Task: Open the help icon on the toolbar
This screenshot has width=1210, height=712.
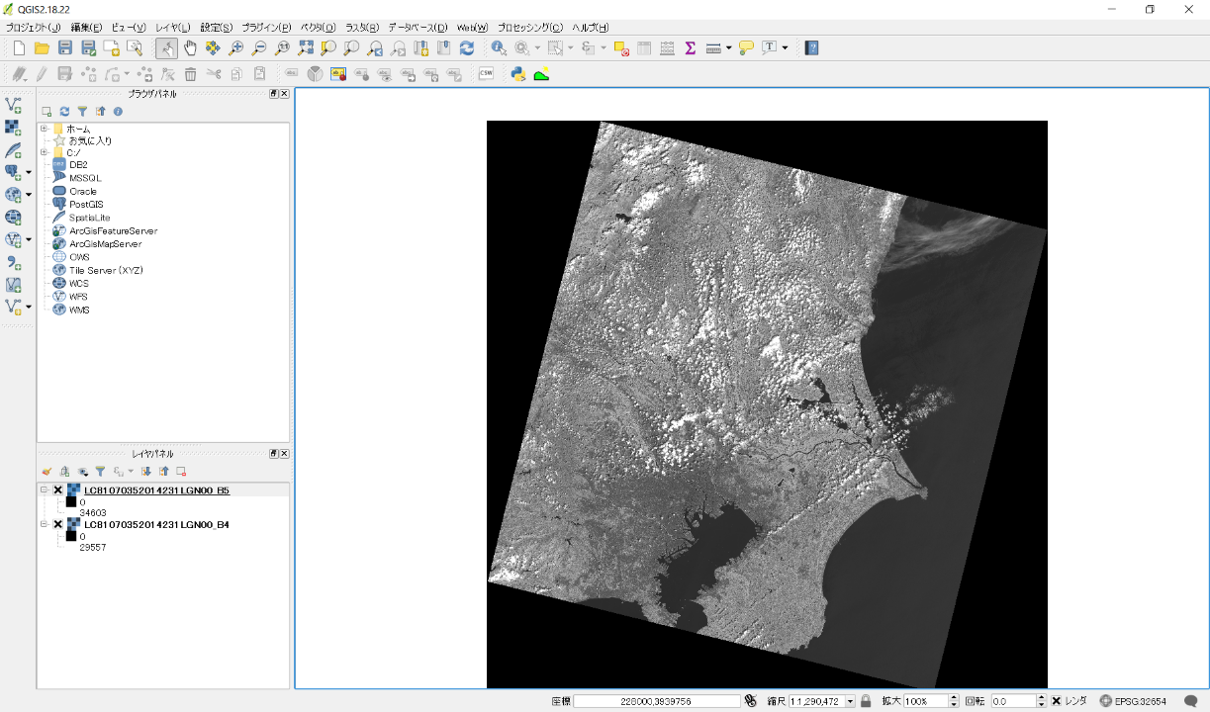Action: tap(812, 48)
